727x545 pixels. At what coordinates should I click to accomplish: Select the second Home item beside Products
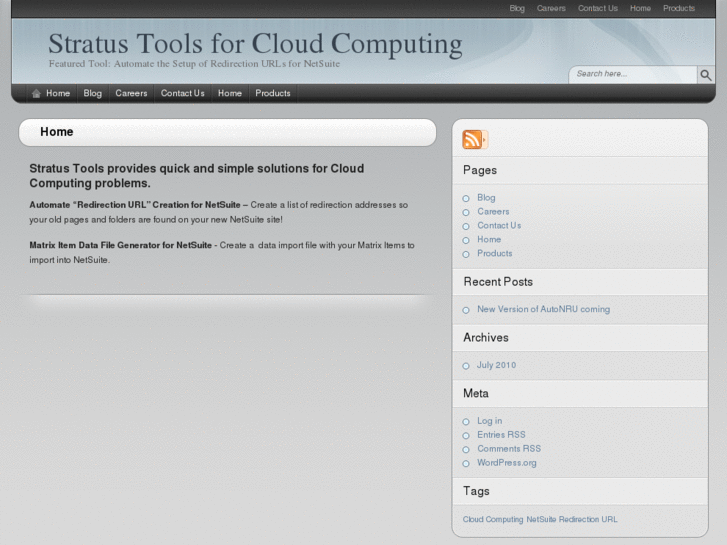click(230, 93)
